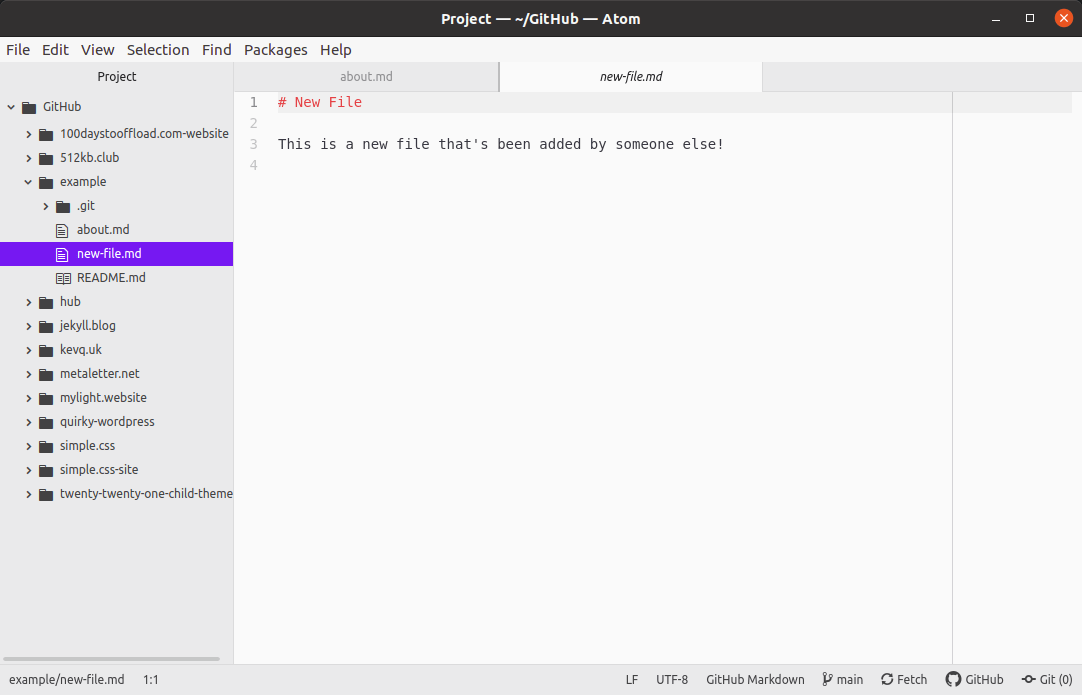Click the README.md file icon in the tree

click(x=62, y=277)
